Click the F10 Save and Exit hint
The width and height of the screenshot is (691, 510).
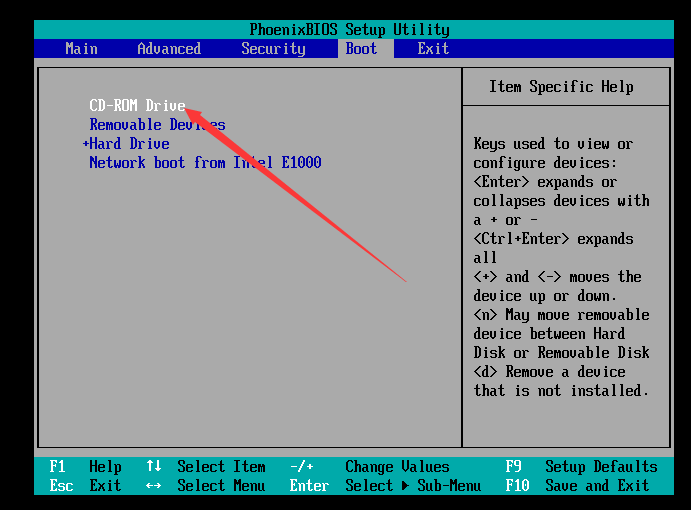click(x=577, y=486)
